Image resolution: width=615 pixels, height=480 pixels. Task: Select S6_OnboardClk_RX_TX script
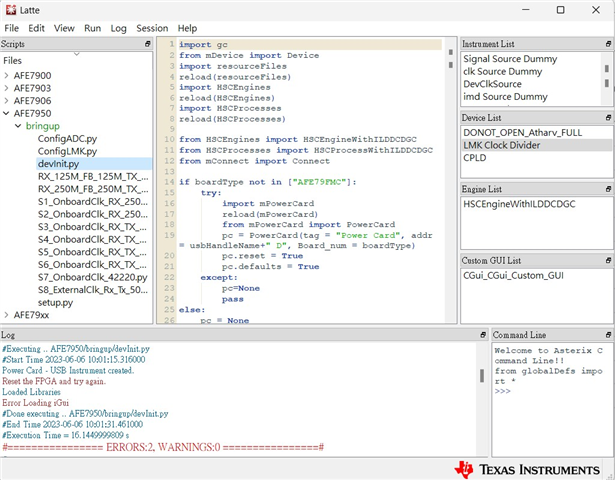pos(93,265)
